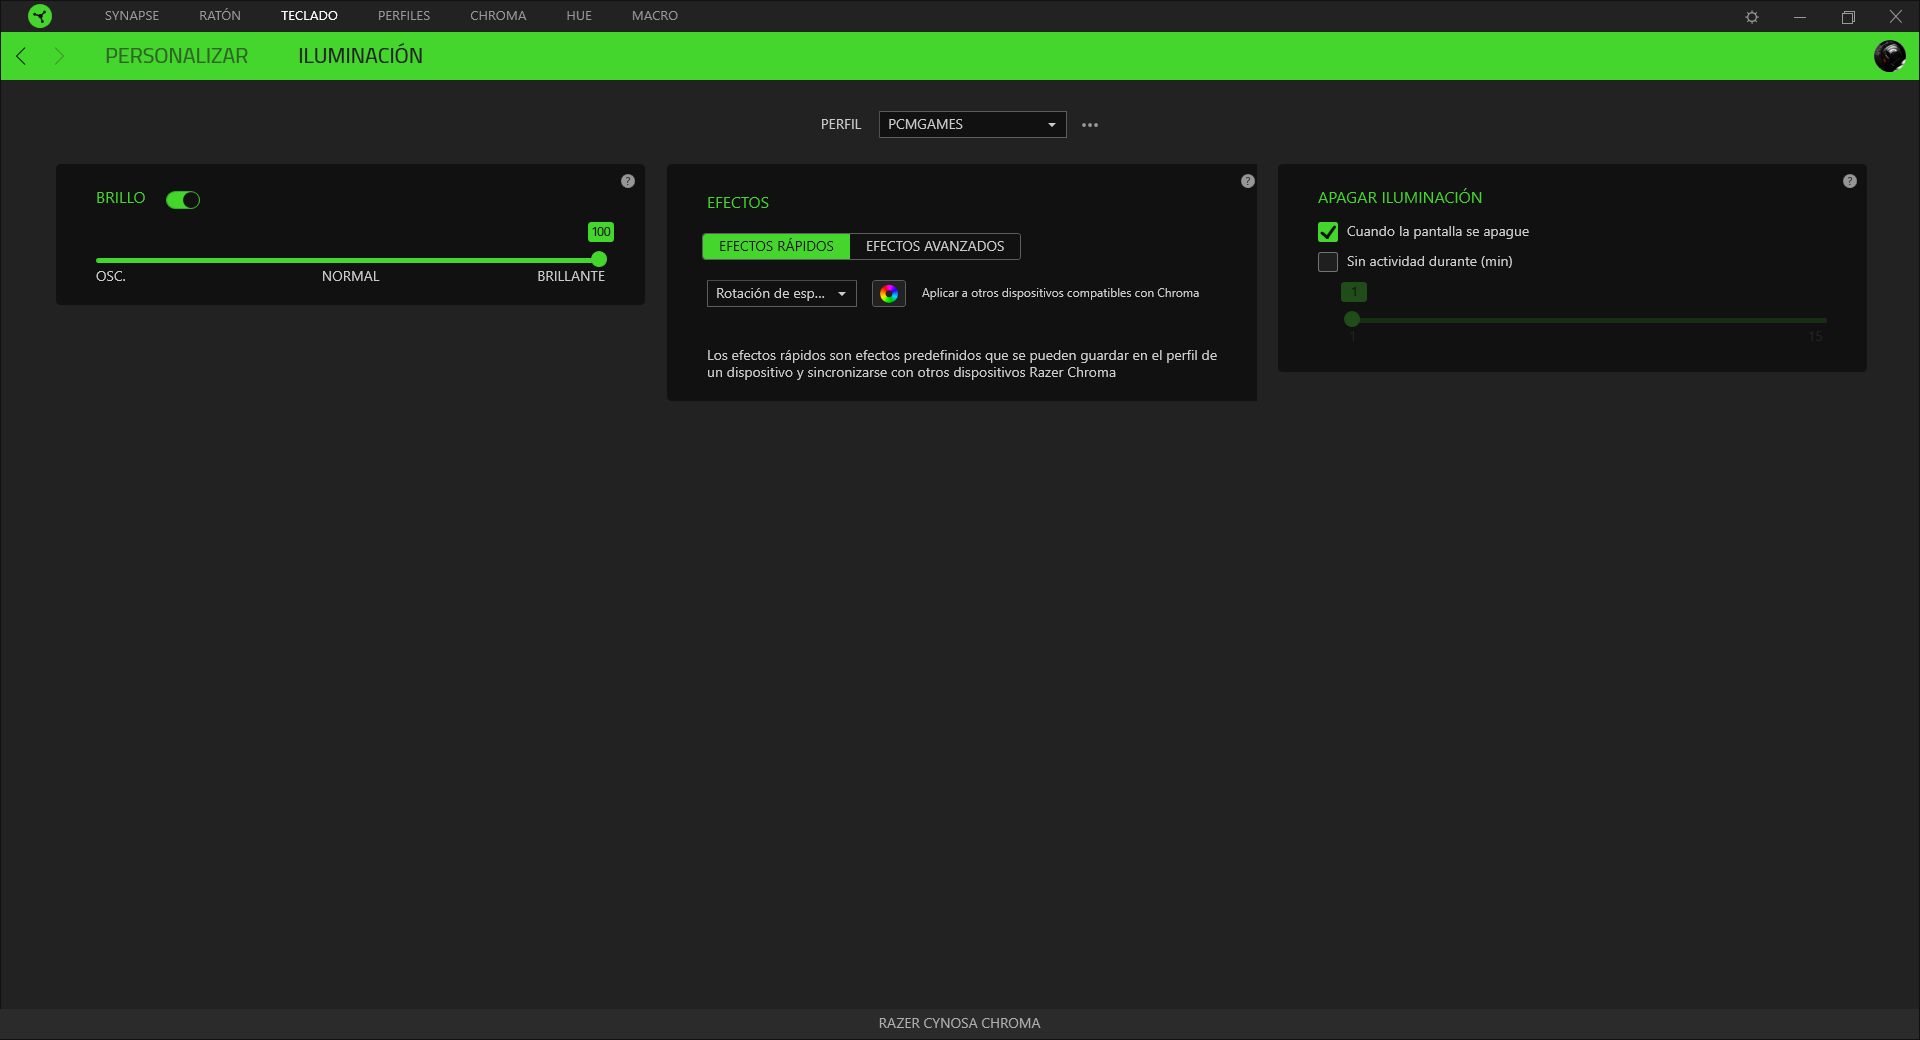The height and width of the screenshot is (1040, 1920).
Task: Click the RAZER CYNOSA CHROMA device label
Action: (959, 1023)
